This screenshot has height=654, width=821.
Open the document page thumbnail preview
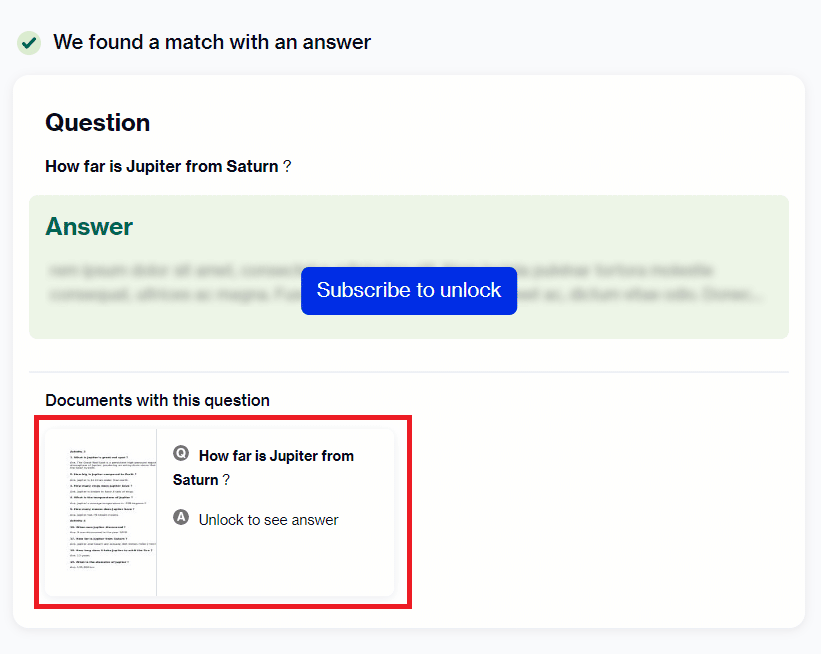[x=101, y=513]
